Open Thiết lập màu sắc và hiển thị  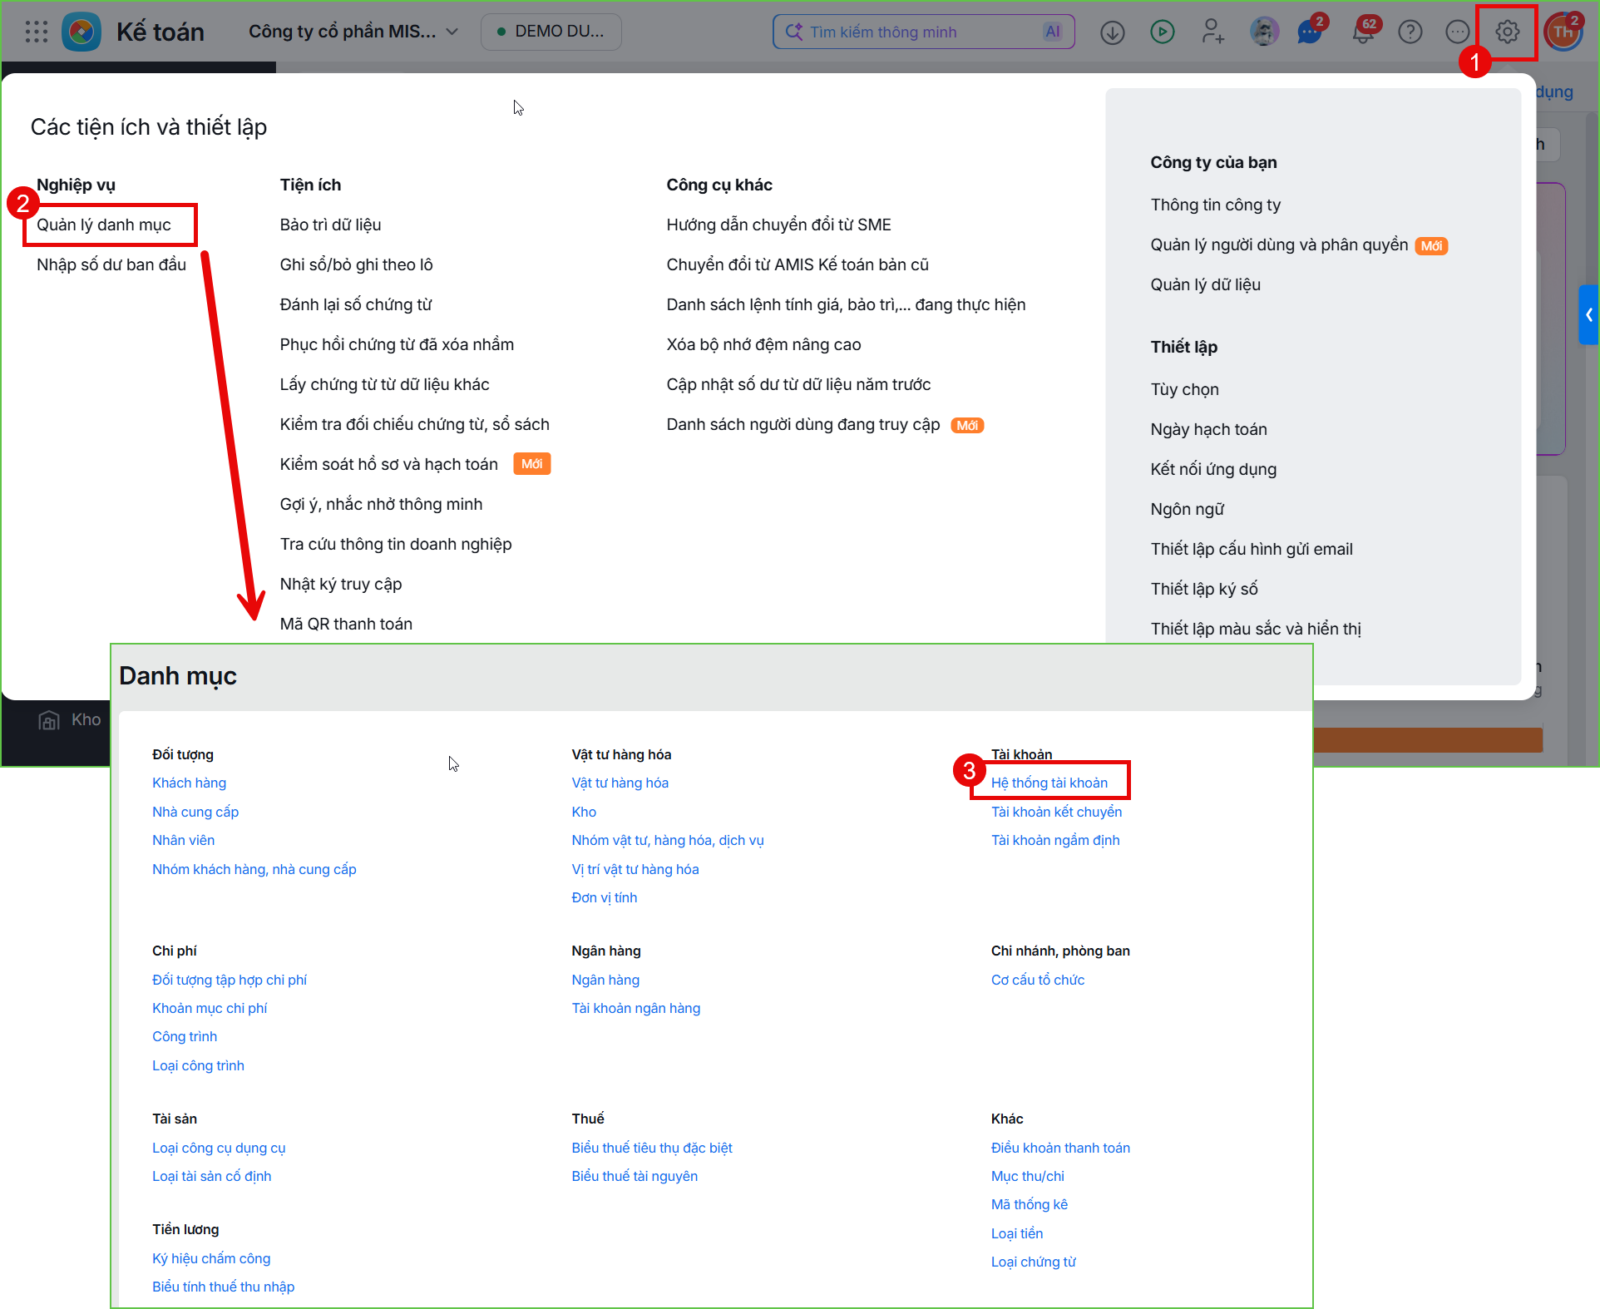tap(1255, 629)
